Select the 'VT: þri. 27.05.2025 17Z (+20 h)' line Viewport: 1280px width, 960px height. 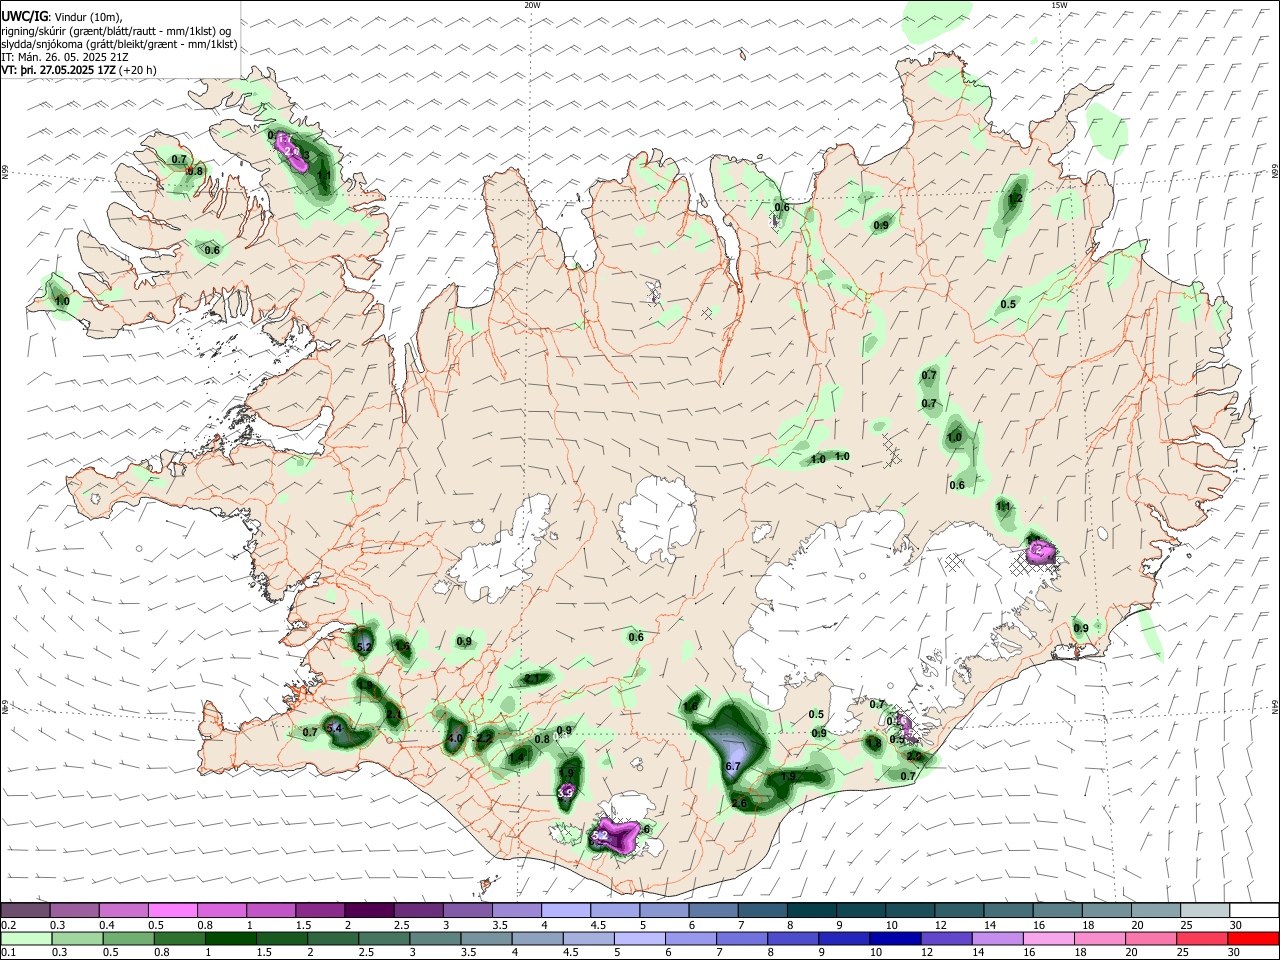coord(79,70)
